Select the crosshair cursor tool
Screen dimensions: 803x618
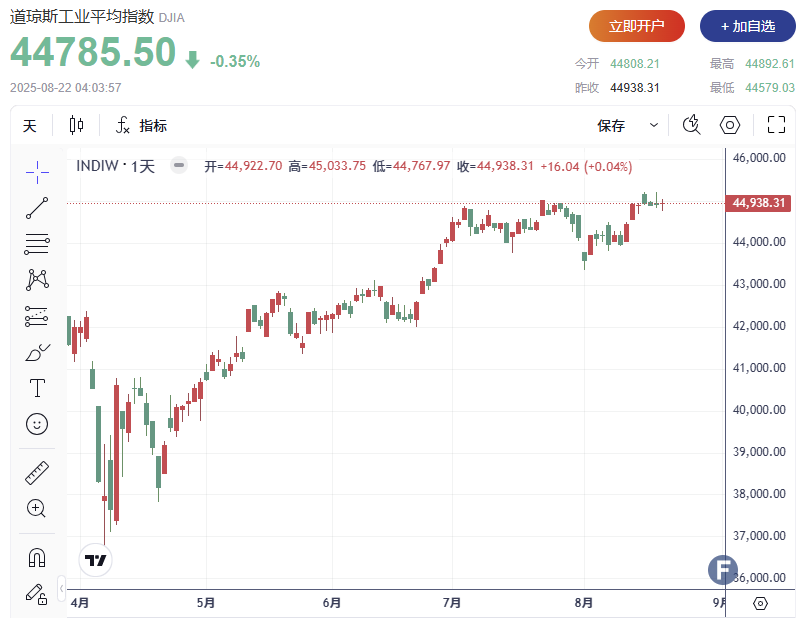[37, 172]
